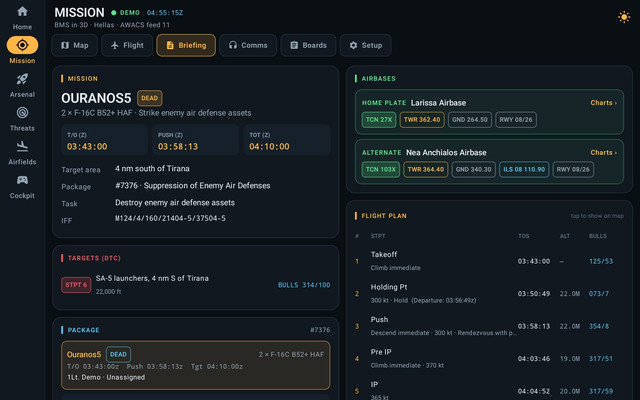The image size is (640, 400).
Task: Click the IFF code M124/4/160/21404-5/37504-5
Action: [x=170, y=218]
